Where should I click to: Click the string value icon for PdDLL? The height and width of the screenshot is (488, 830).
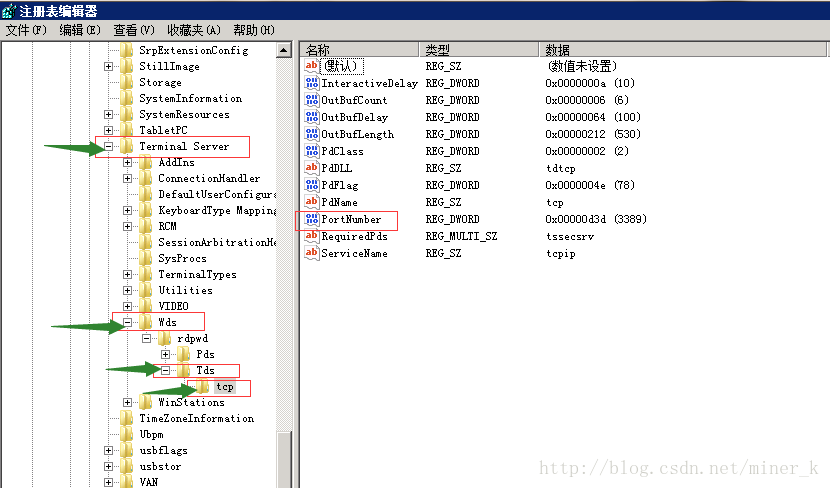[312, 168]
